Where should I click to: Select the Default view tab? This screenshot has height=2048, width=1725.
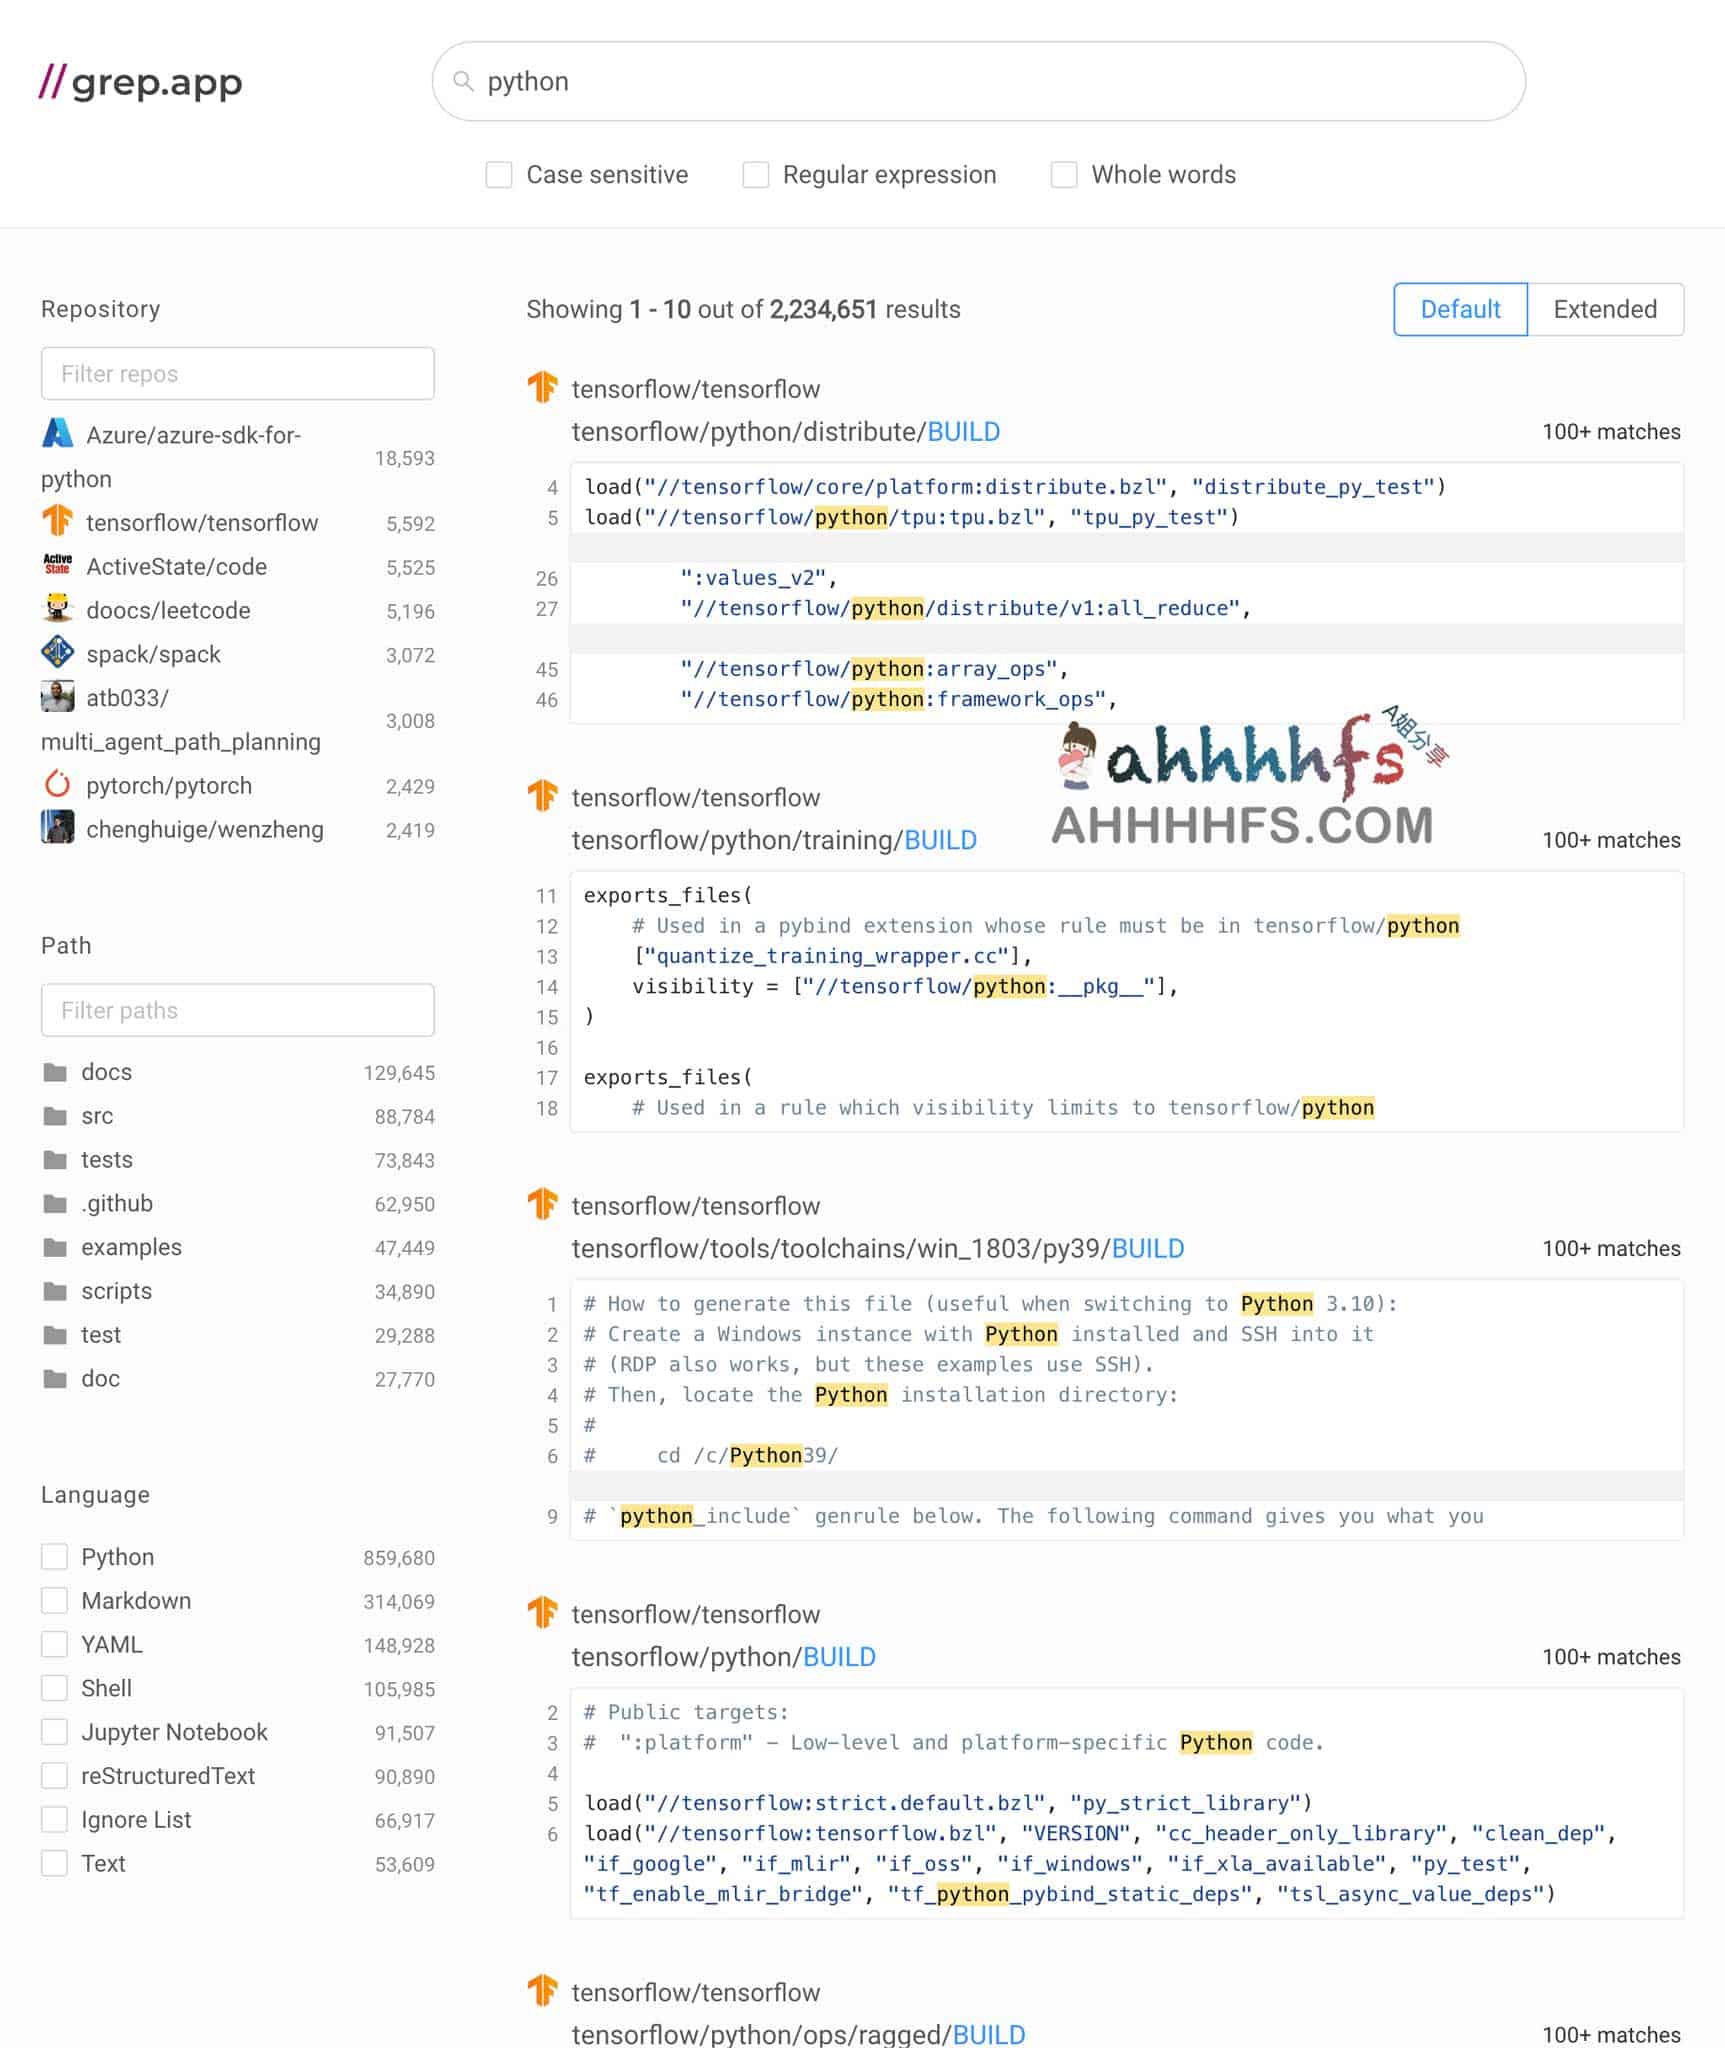click(1460, 310)
